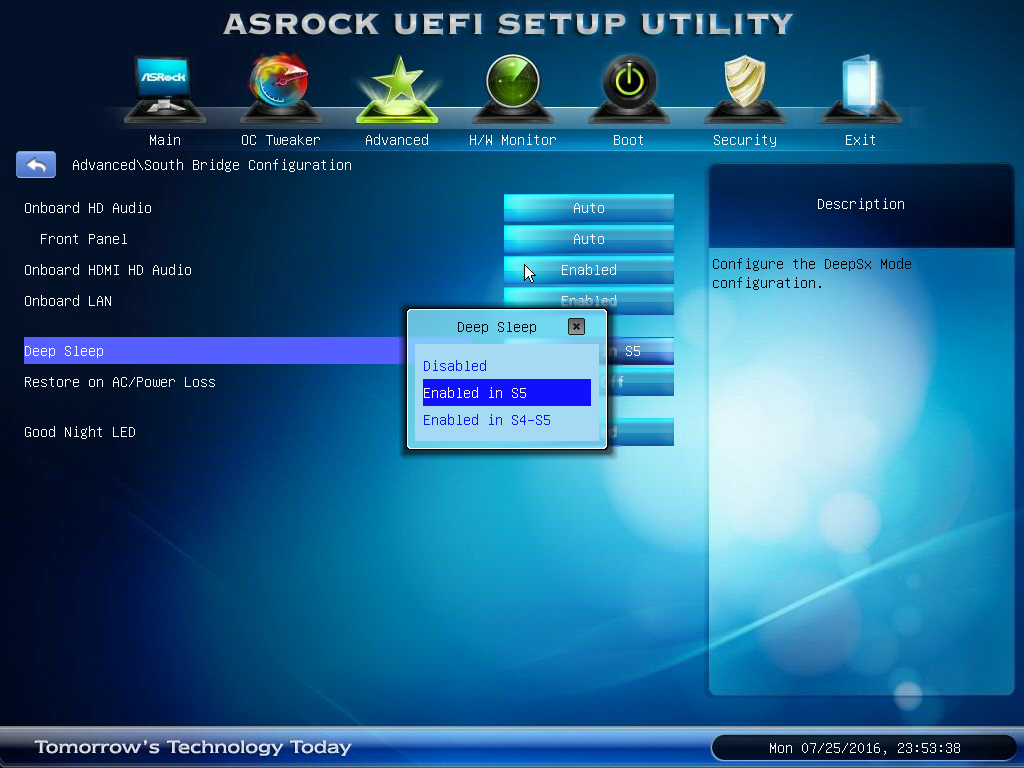Click the Description panel header
Screen dimensions: 1024x768
(861, 204)
